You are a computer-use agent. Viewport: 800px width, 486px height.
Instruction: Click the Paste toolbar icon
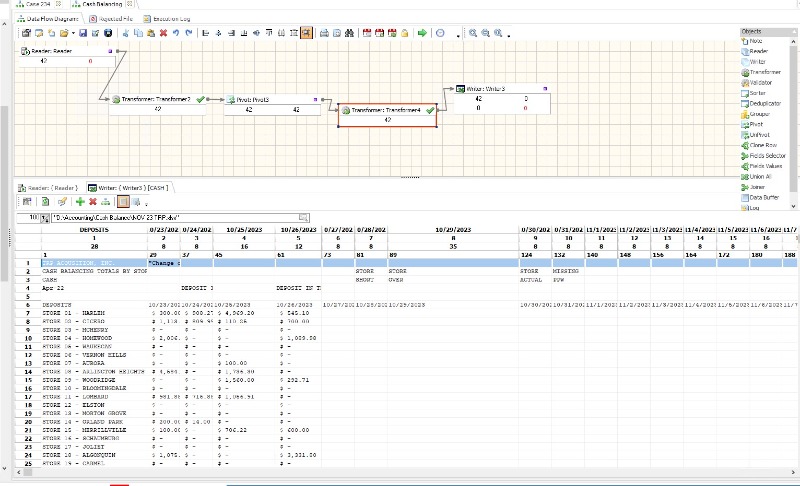point(151,33)
